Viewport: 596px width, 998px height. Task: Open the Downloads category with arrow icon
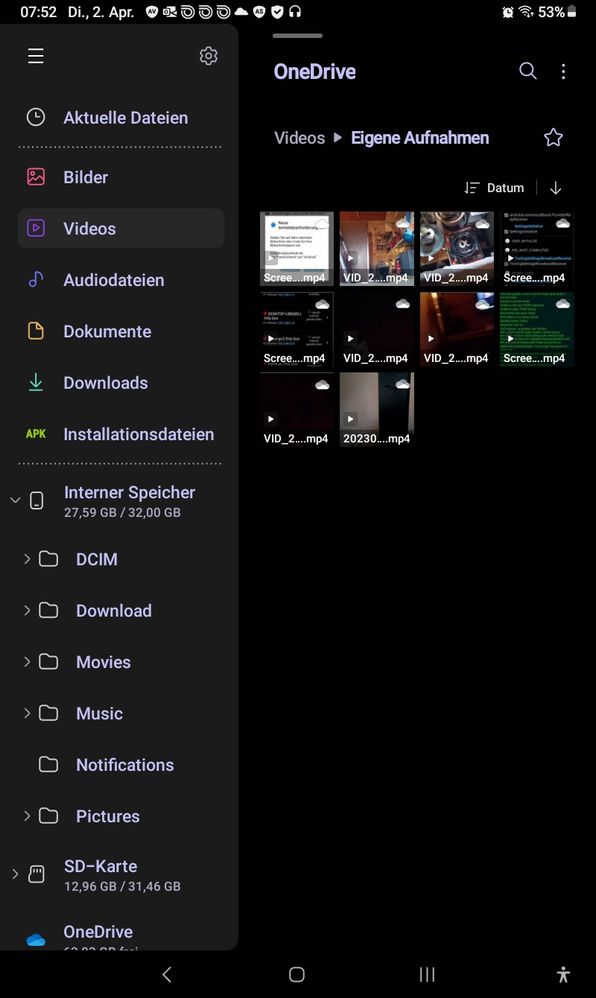[x=121, y=383]
